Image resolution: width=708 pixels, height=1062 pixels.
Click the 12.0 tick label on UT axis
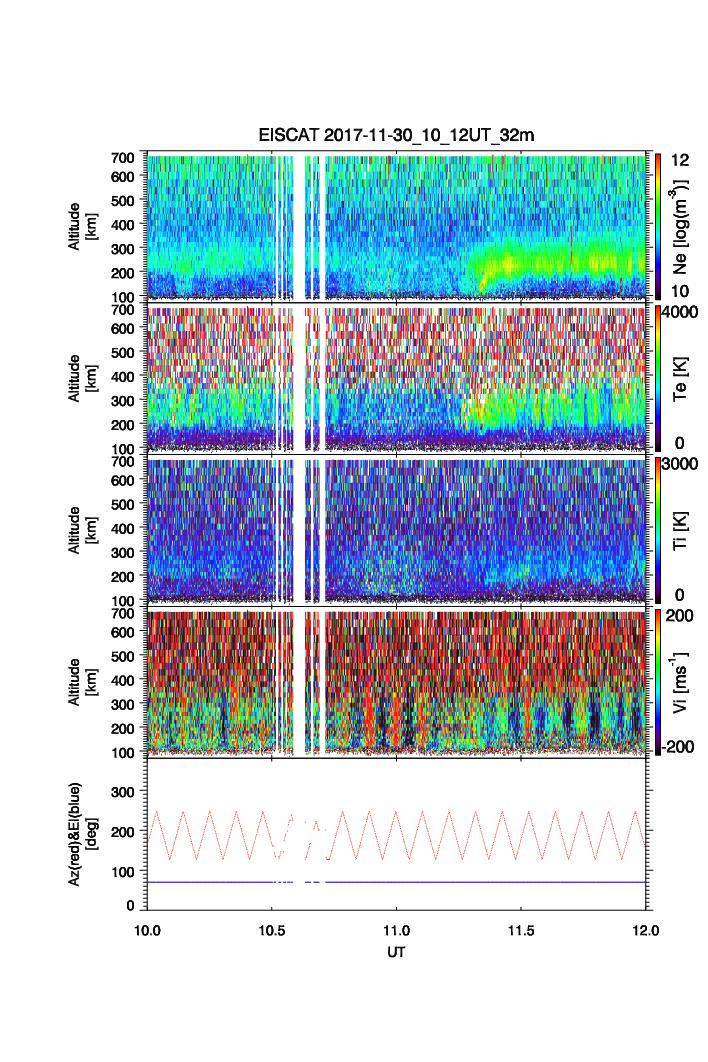[646, 929]
